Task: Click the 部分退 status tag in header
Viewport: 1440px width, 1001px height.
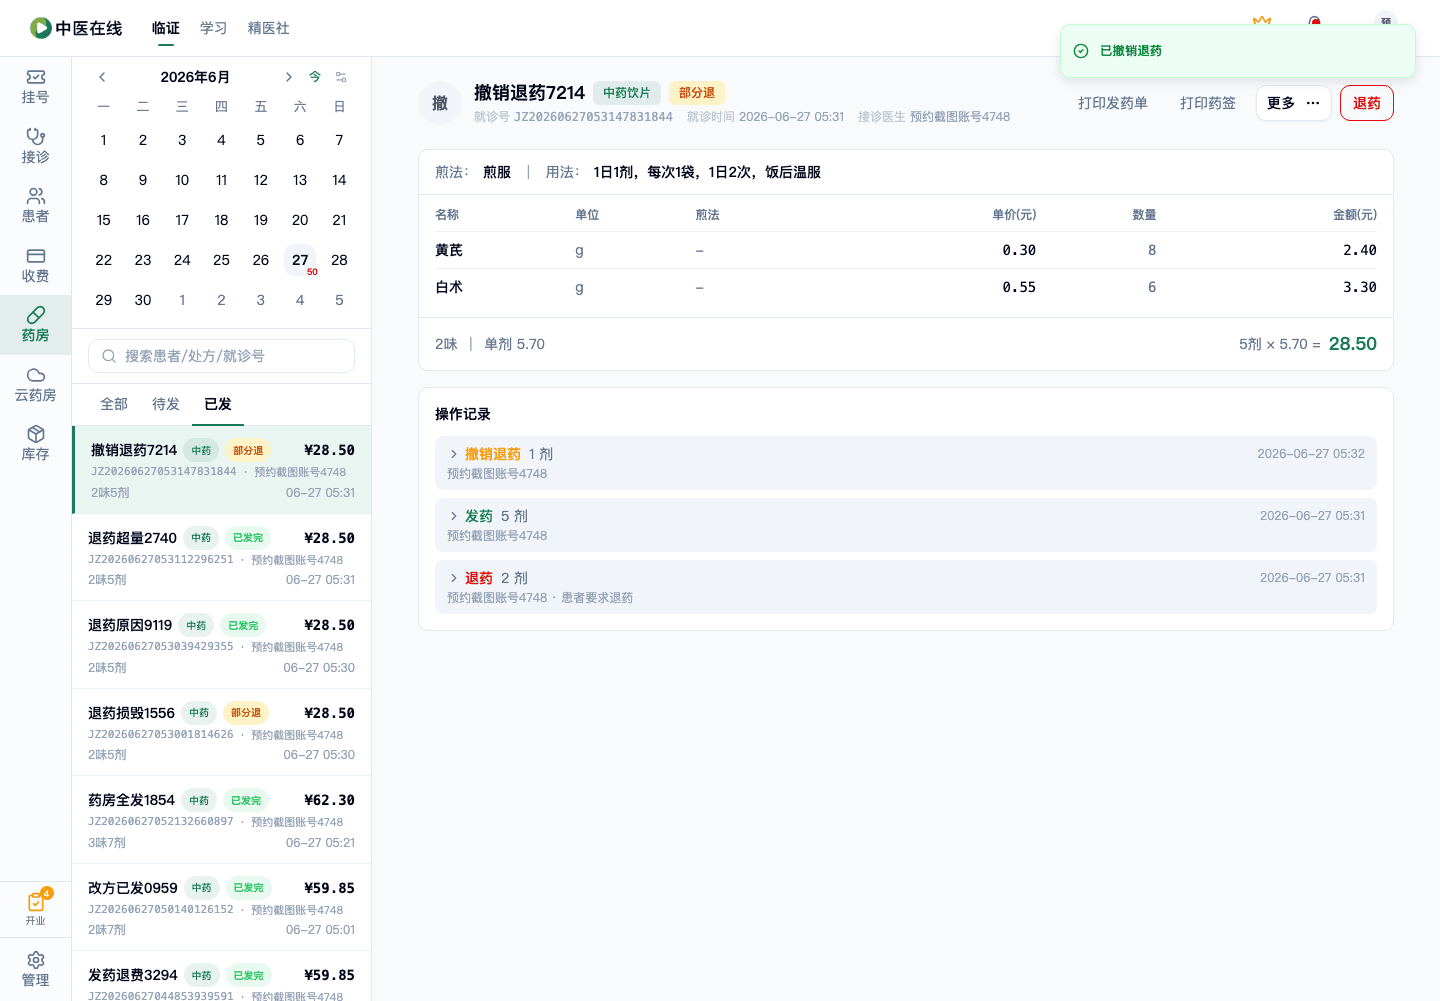Action: pyautogui.click(x=697, y=93)
